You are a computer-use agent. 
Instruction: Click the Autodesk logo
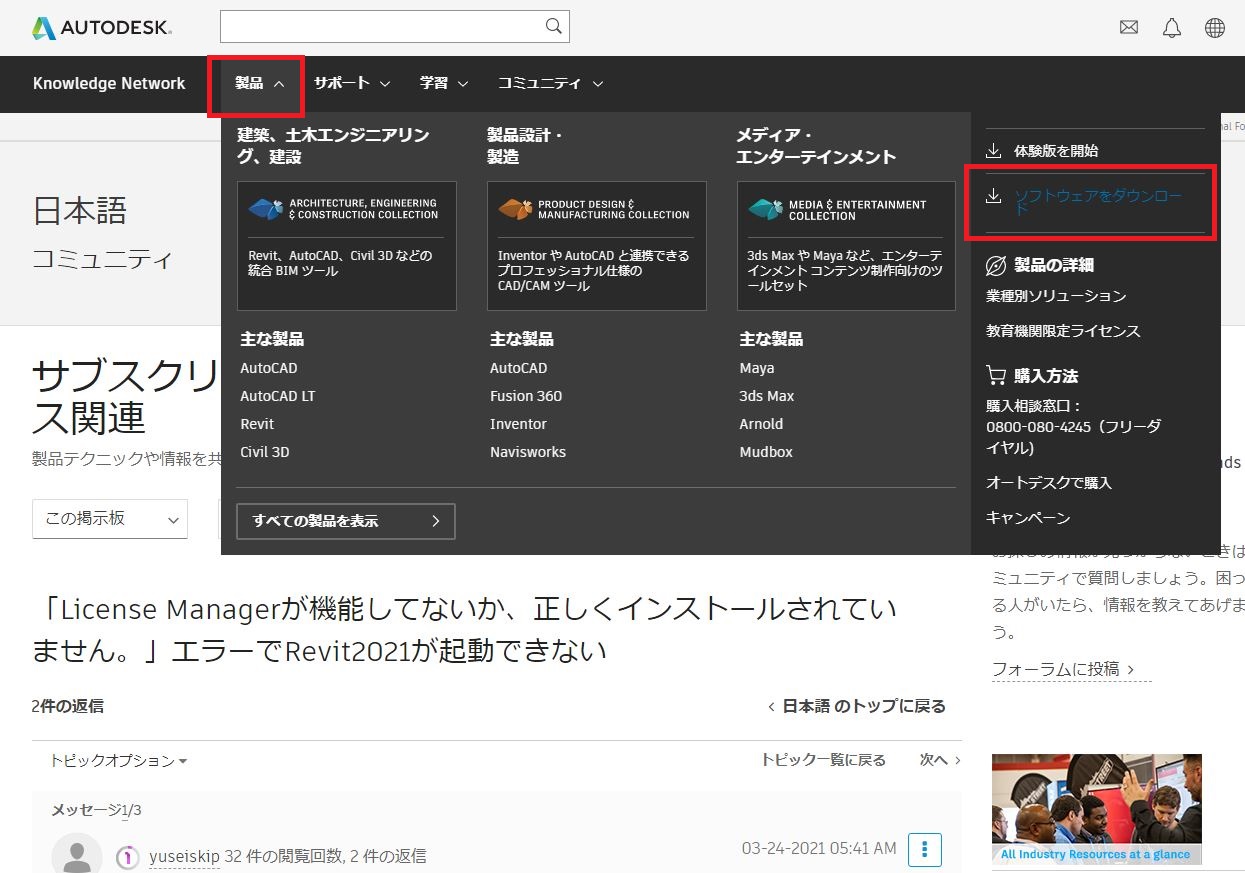coord(102,28)
